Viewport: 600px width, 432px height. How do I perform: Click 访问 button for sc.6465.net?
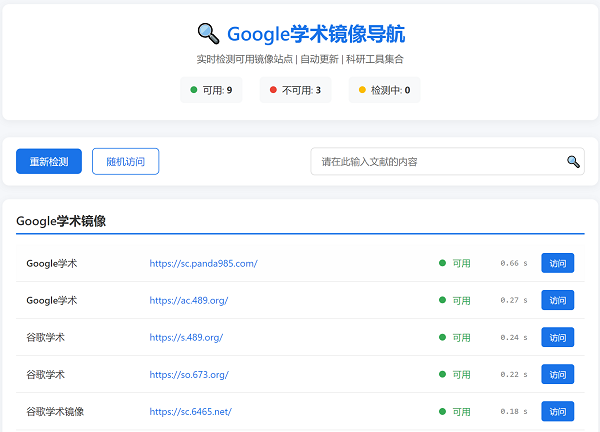(558, 411)
